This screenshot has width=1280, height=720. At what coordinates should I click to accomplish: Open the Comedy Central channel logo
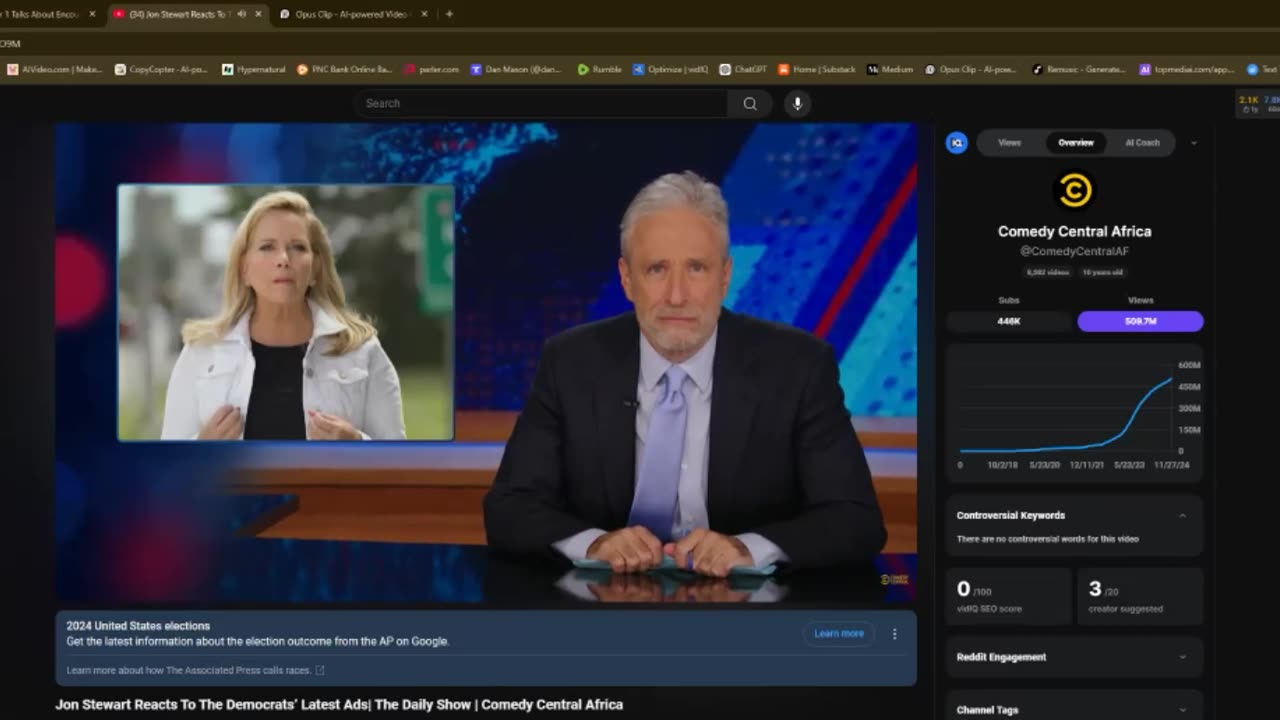(x=1075, y=190)
